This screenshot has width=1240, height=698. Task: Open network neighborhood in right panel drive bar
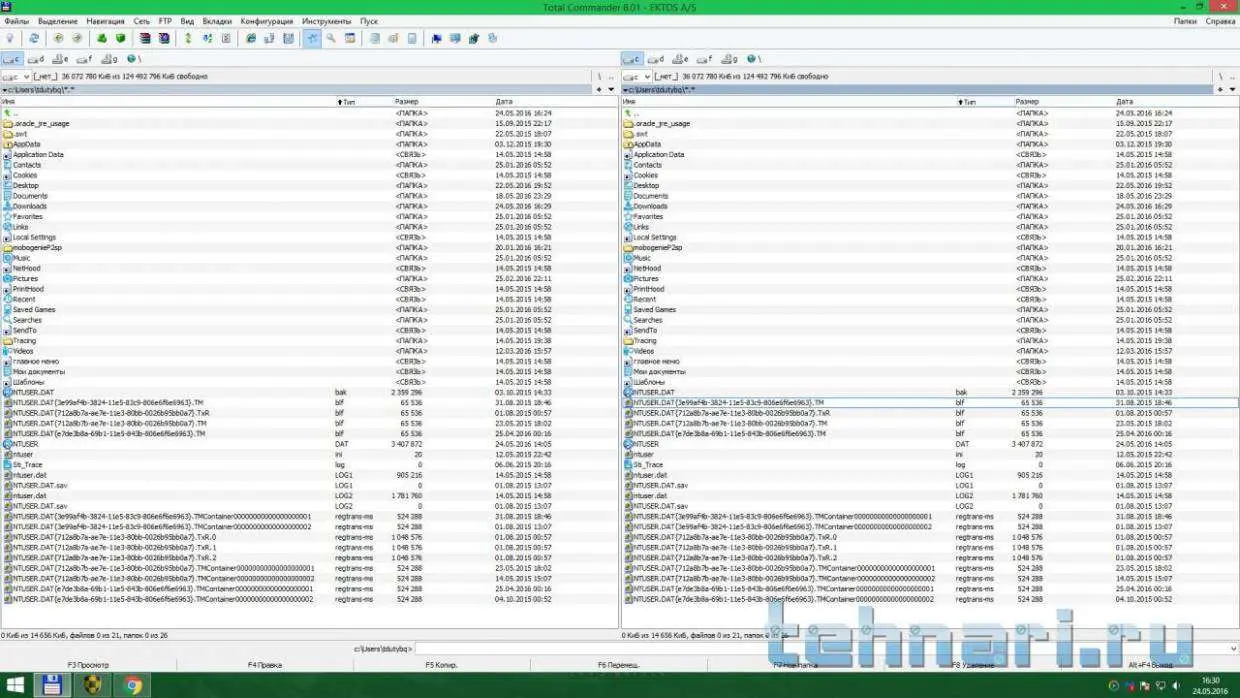[754, 59]
